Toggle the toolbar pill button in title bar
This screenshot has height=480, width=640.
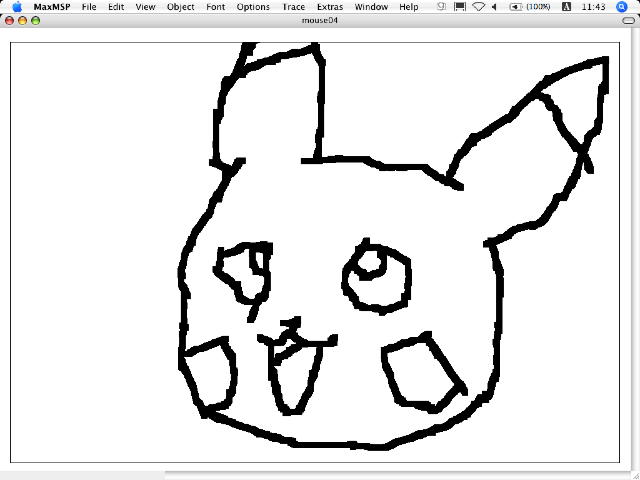pos(627,20)
